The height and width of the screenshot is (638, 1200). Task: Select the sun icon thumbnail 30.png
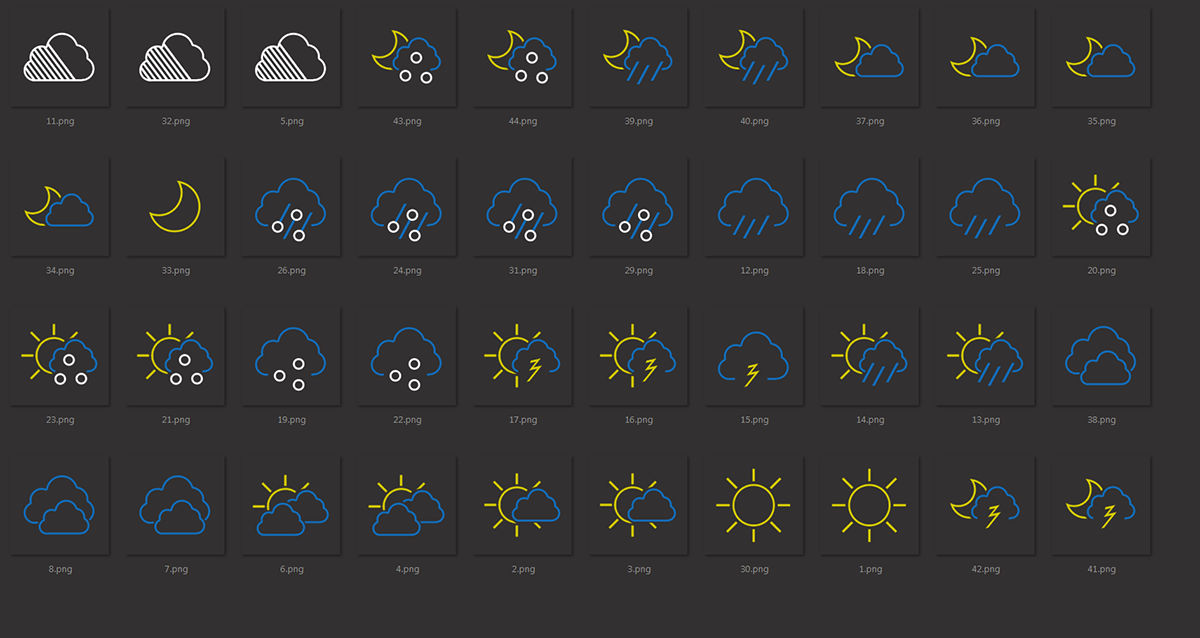click(x=754, y=505)
